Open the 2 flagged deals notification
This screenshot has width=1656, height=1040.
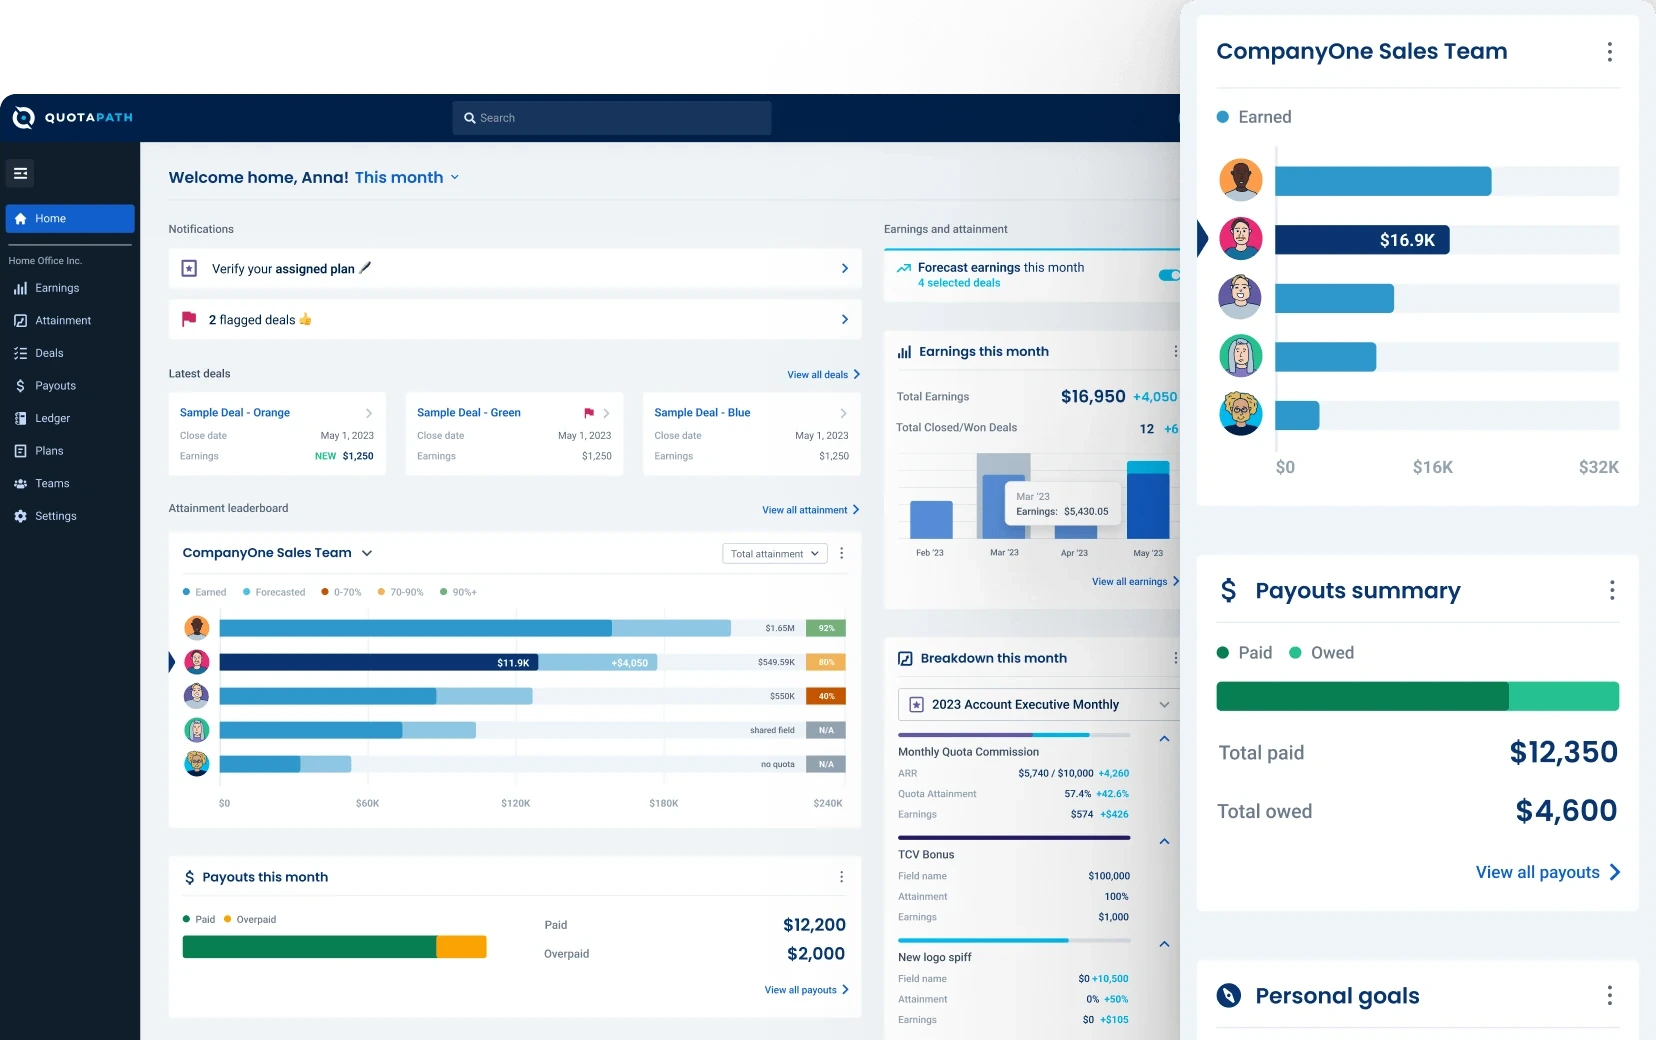[515, 320]
